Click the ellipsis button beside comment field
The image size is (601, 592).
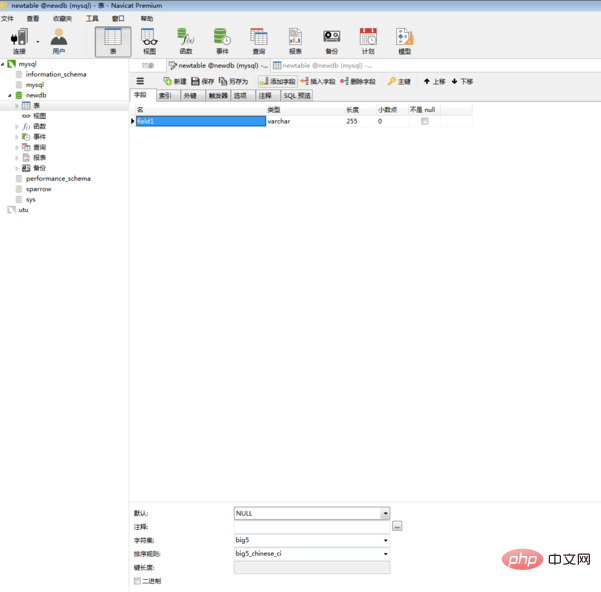397,526
